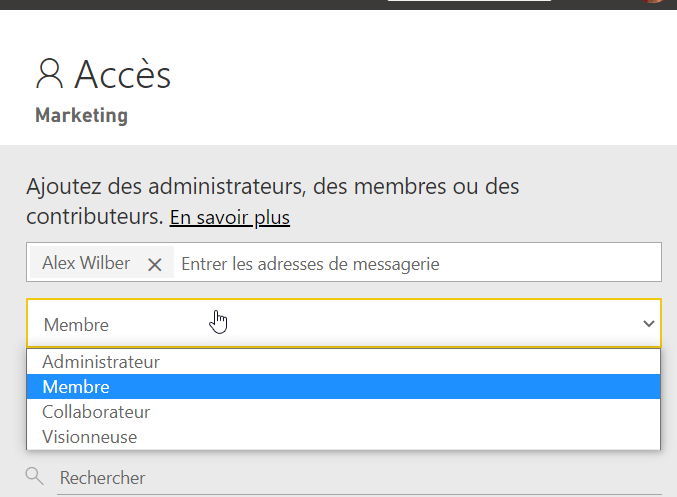Image resolution: width=677 pixels, height=497 pixels.
Task: Choose Administrateur from the role list
Action: [101, 361]
